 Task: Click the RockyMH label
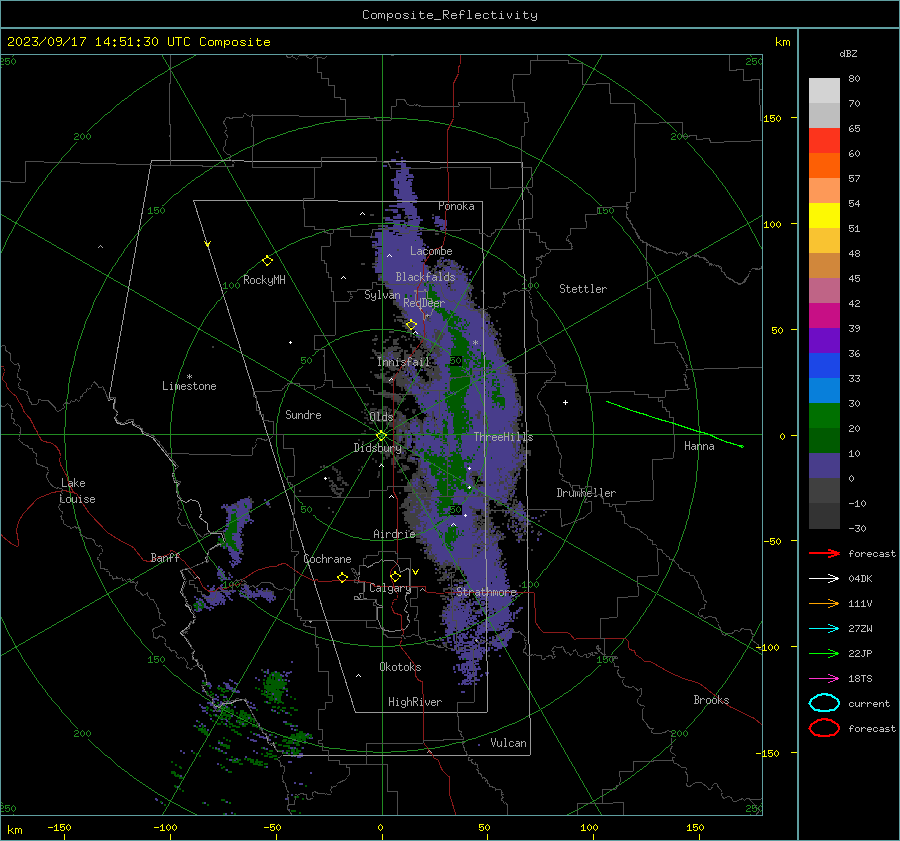pyautogui.click(x=264, y=280)
